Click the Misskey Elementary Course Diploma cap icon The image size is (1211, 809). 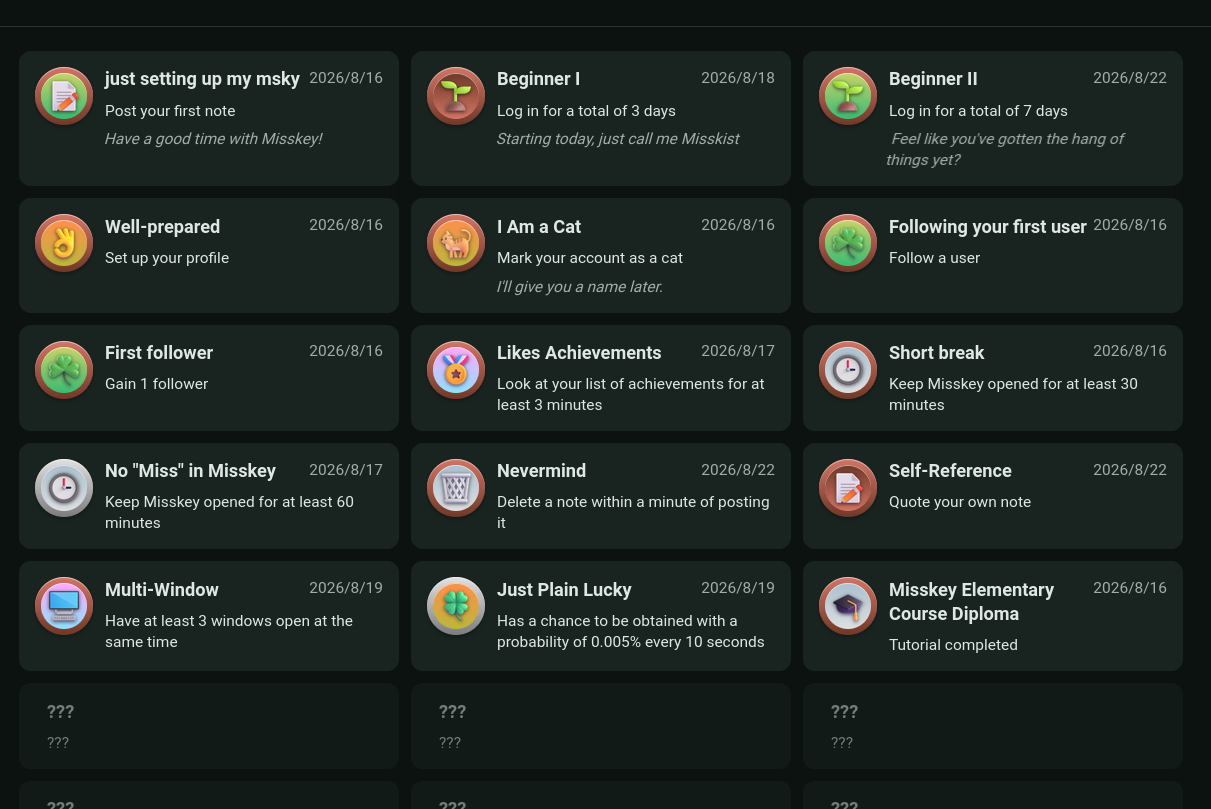click(x=848, y=606)
